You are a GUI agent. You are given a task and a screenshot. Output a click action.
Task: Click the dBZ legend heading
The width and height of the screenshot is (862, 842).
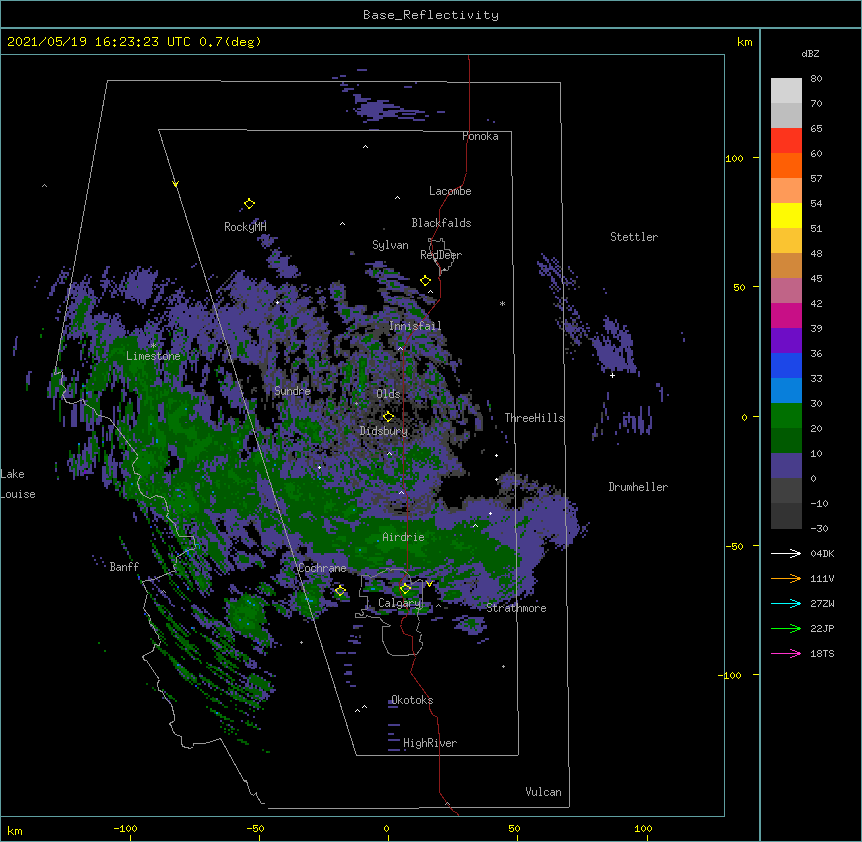tap(810, 53)
